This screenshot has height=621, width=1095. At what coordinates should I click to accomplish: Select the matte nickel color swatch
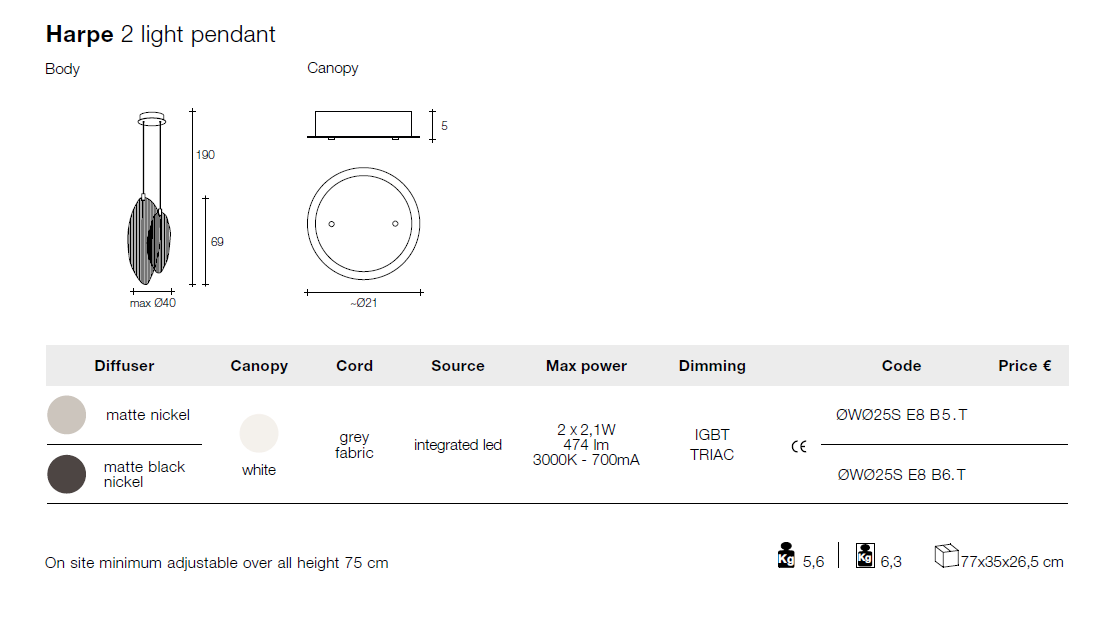pyautogui.click(x=67, y=415)
